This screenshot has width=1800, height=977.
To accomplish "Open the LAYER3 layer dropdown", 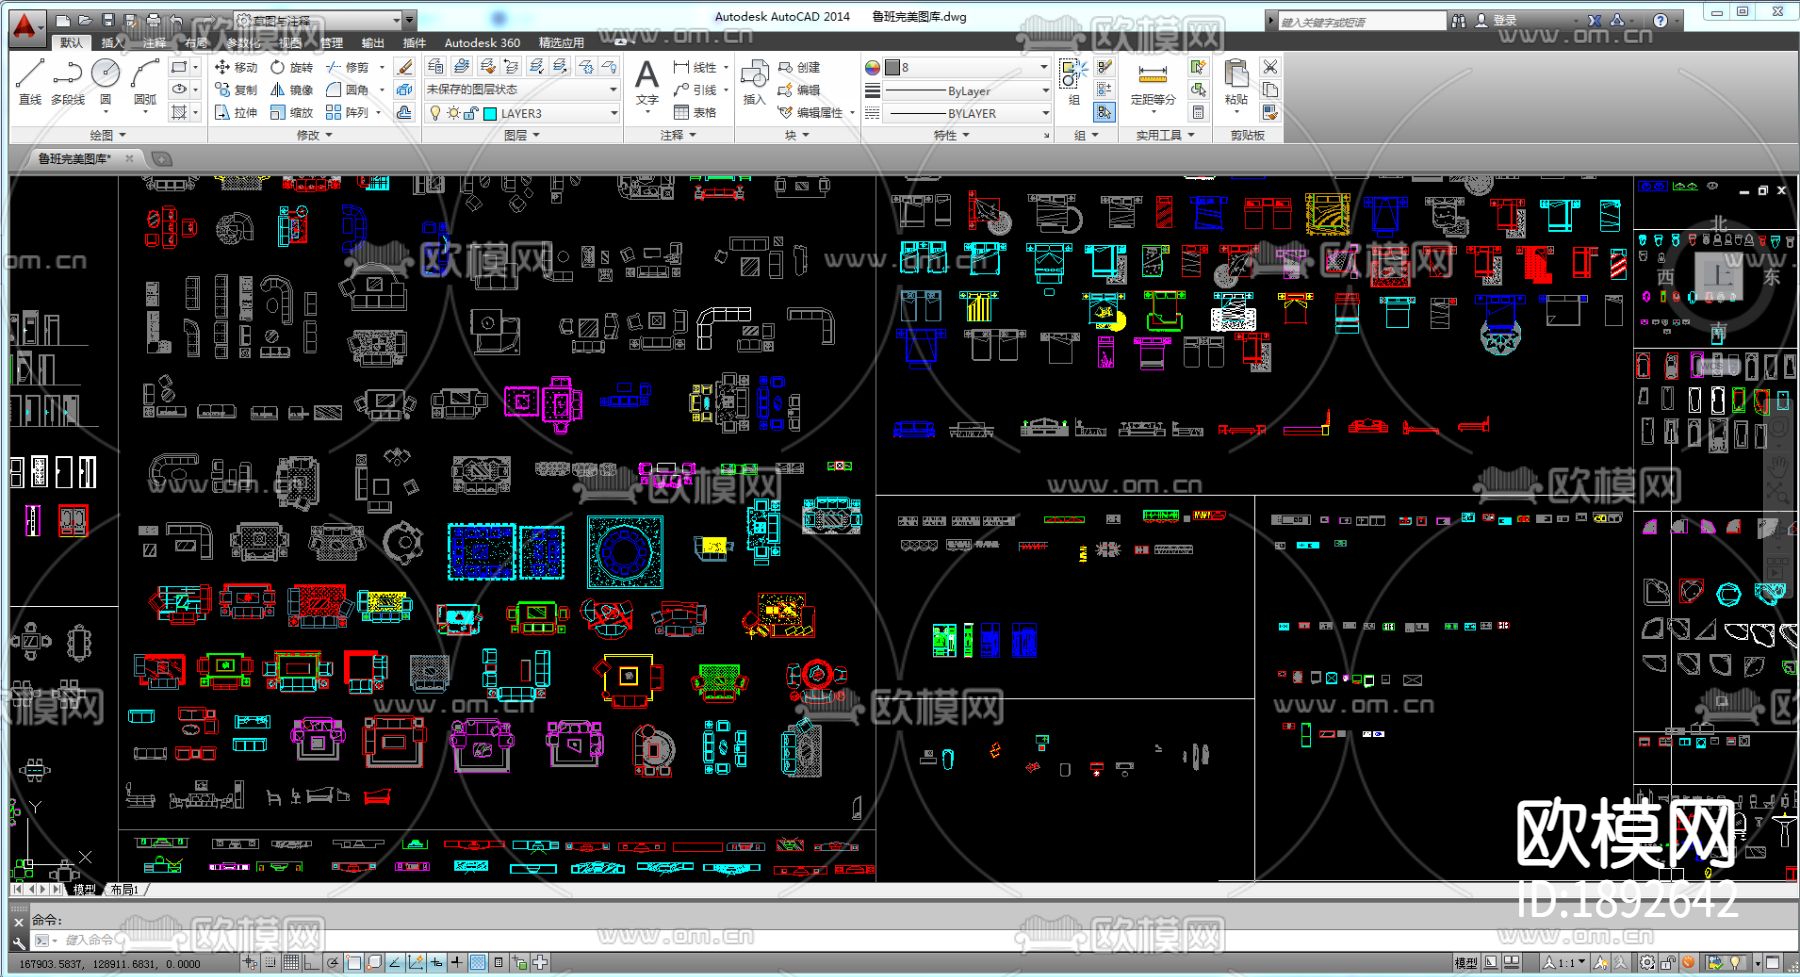I will 523,113.
